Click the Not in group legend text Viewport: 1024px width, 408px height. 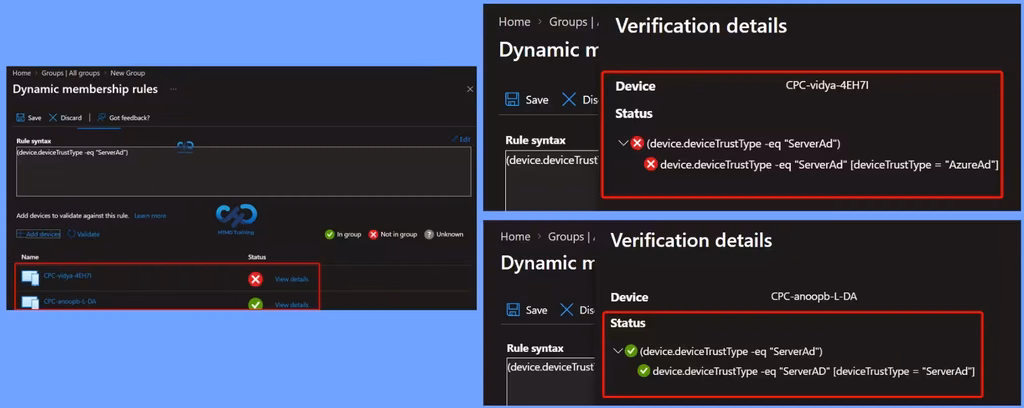click(398, 234)
